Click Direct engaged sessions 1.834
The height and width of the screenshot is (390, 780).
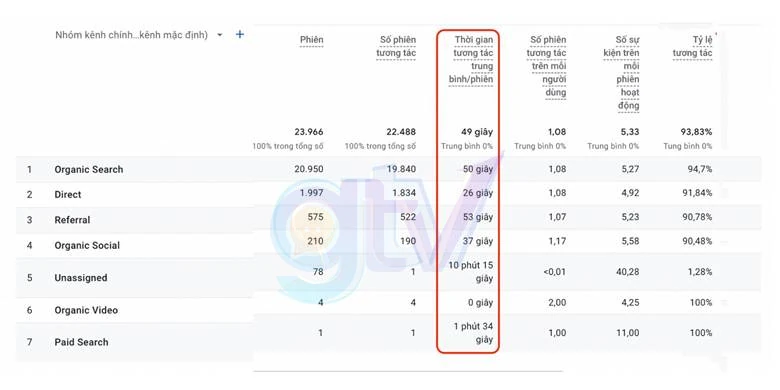tap(404, 193)
